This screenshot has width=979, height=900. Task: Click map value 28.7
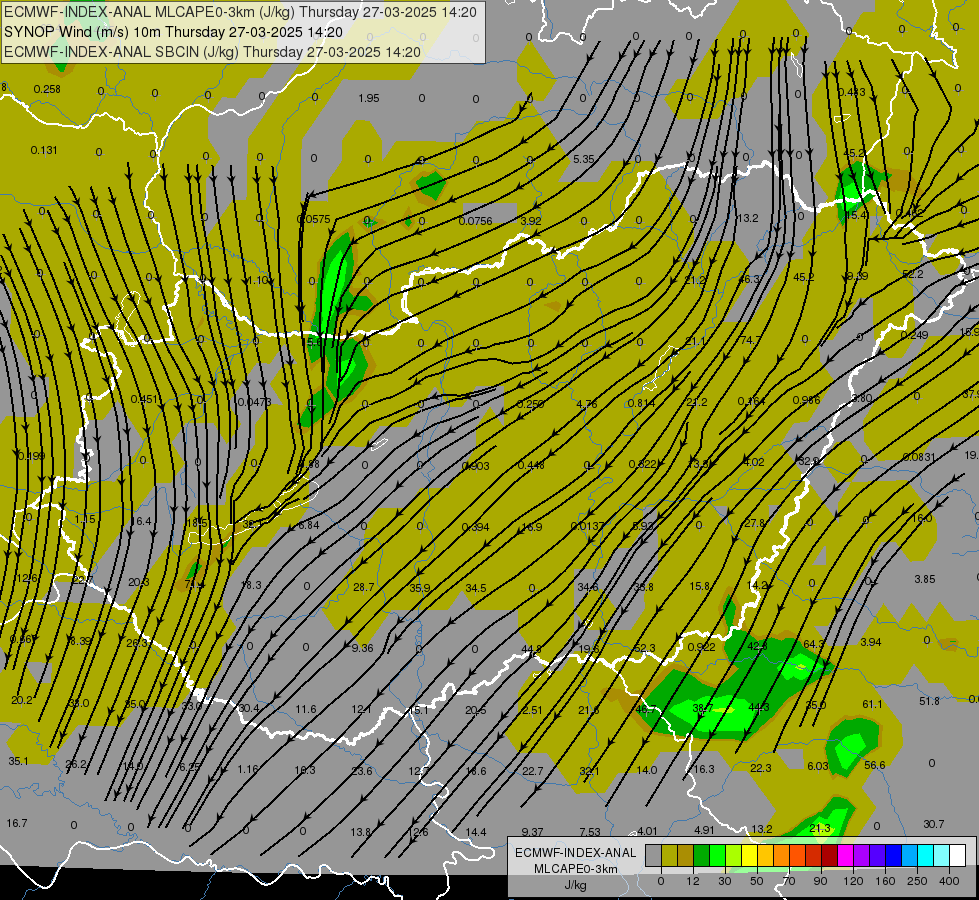point(363,587)
